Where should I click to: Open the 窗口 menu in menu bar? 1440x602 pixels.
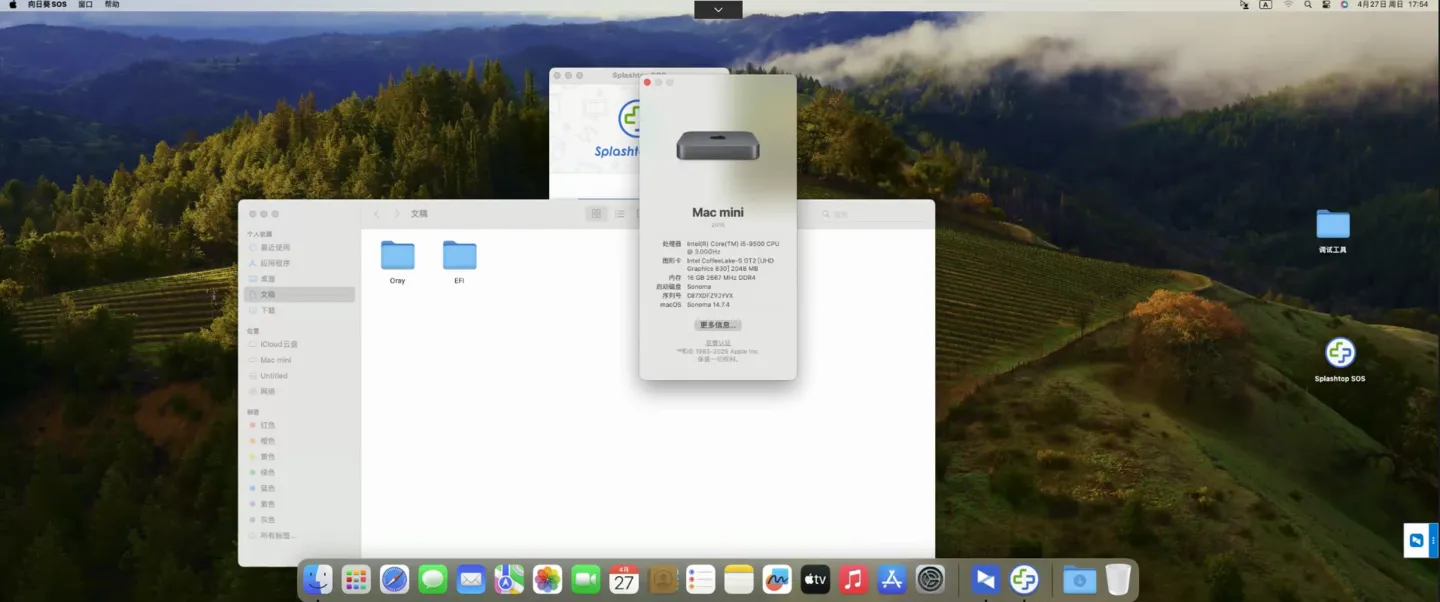(x=85, y=5)
